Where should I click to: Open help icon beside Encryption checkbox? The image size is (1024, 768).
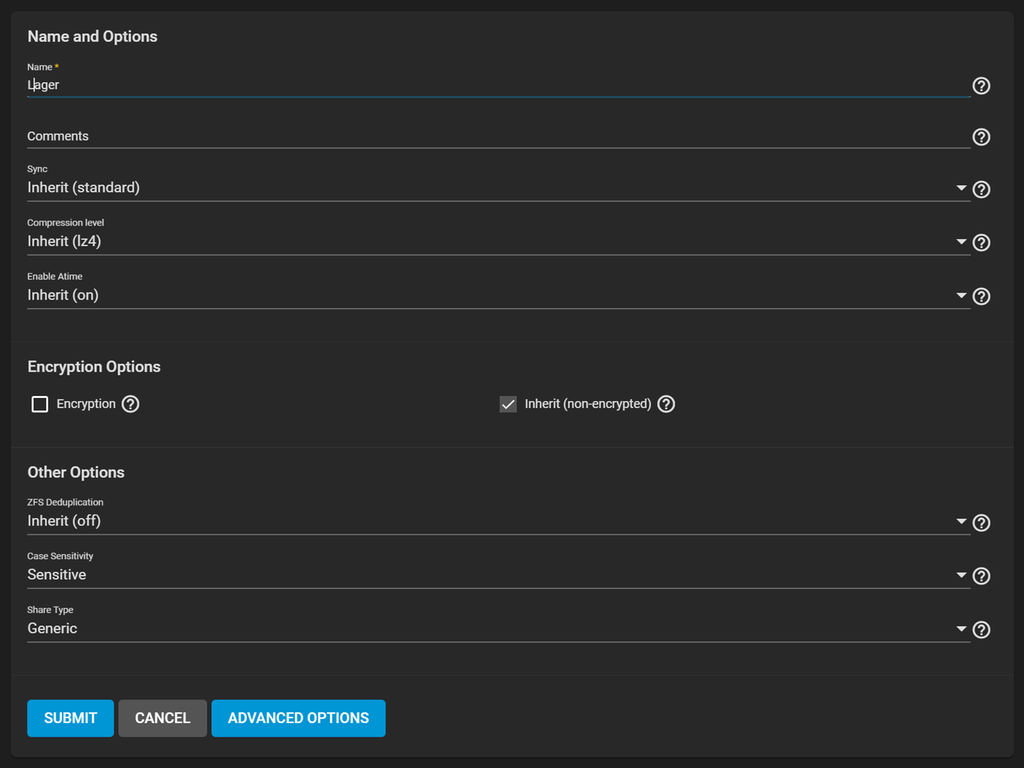[130, 404]
